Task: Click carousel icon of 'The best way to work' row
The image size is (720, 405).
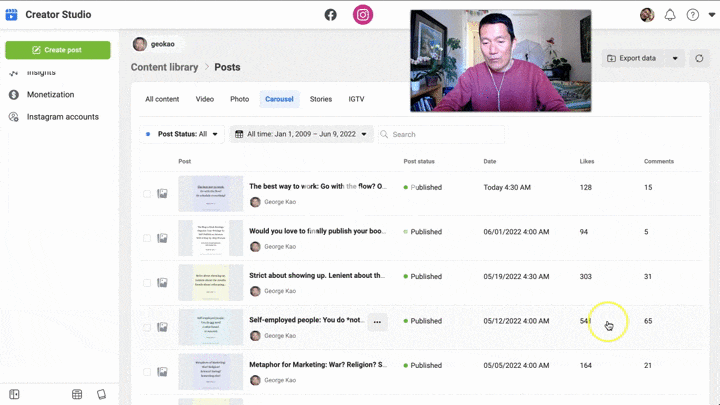Action: point(163,194)
